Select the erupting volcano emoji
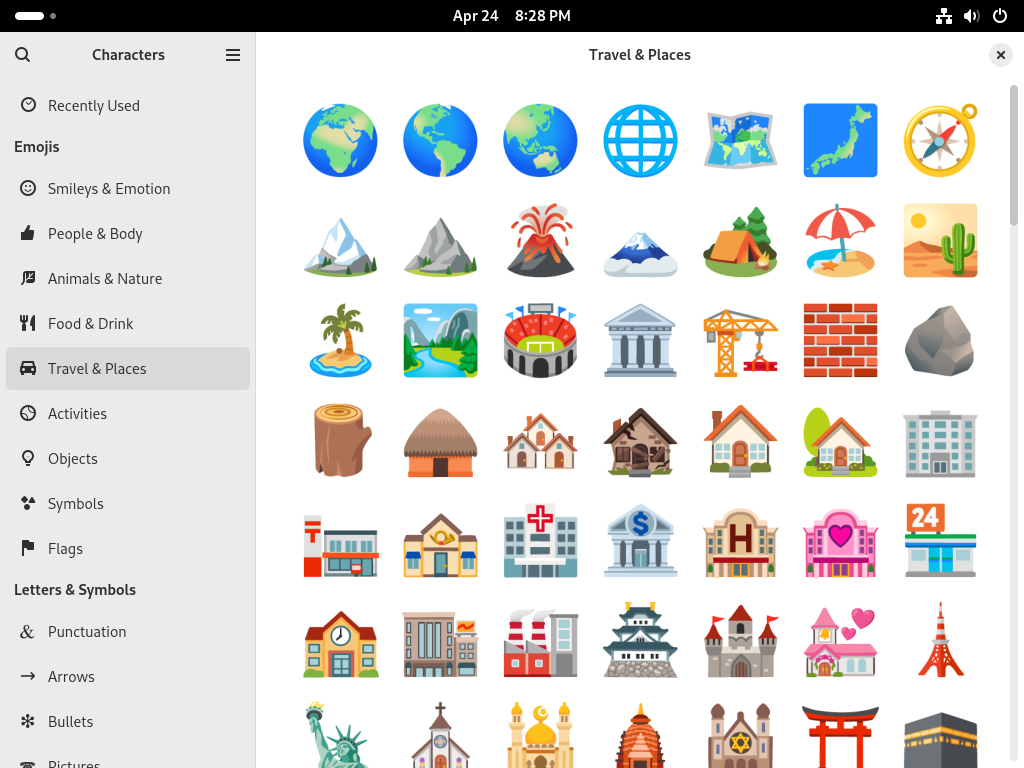1024x768 pixels. pyautogui.click(x=540, y=240)
